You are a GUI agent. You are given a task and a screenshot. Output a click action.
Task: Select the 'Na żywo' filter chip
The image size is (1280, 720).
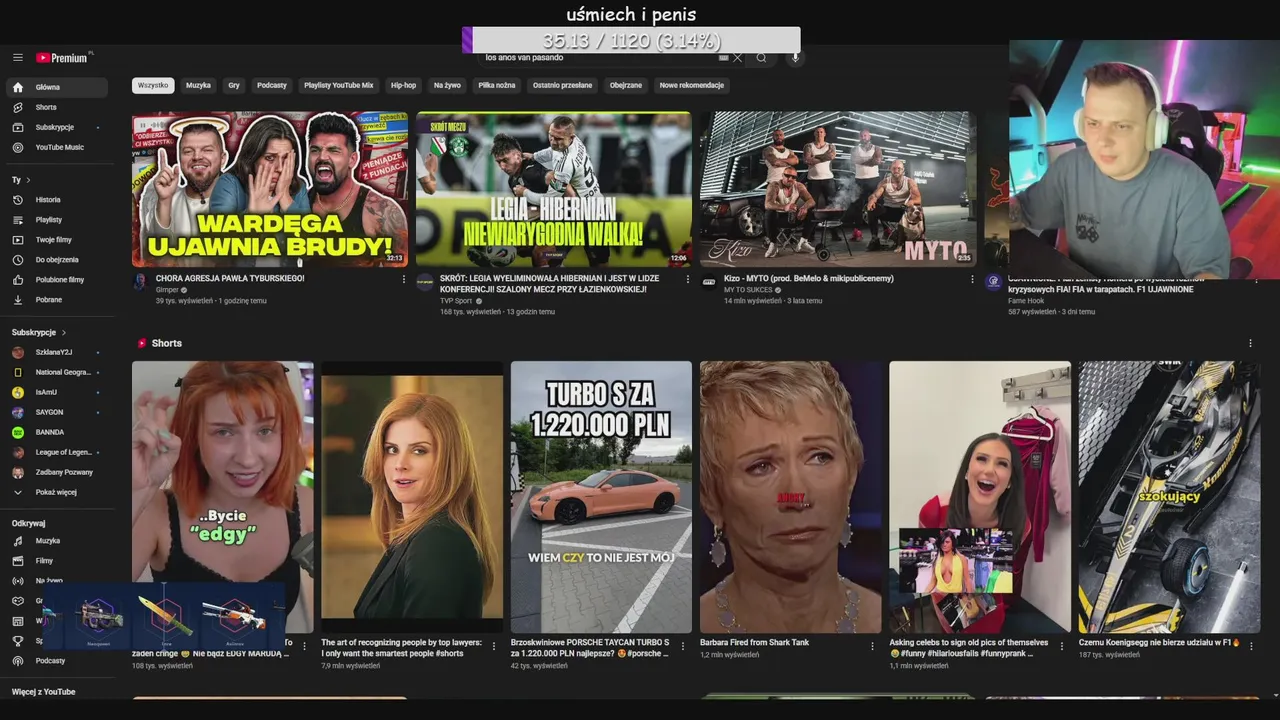(x=448, y=85)
